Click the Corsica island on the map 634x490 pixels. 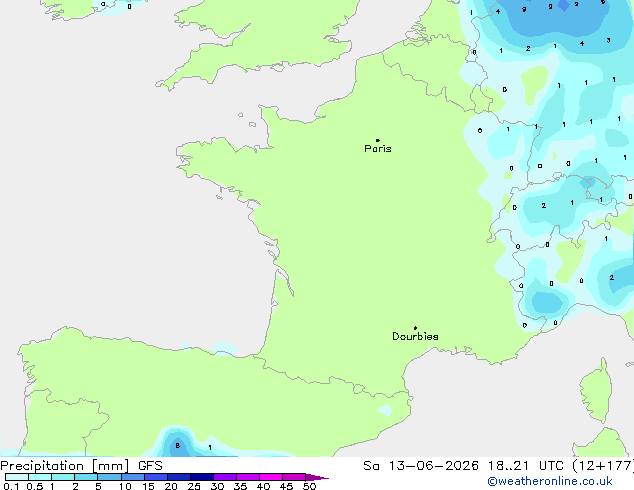point(596,390)
